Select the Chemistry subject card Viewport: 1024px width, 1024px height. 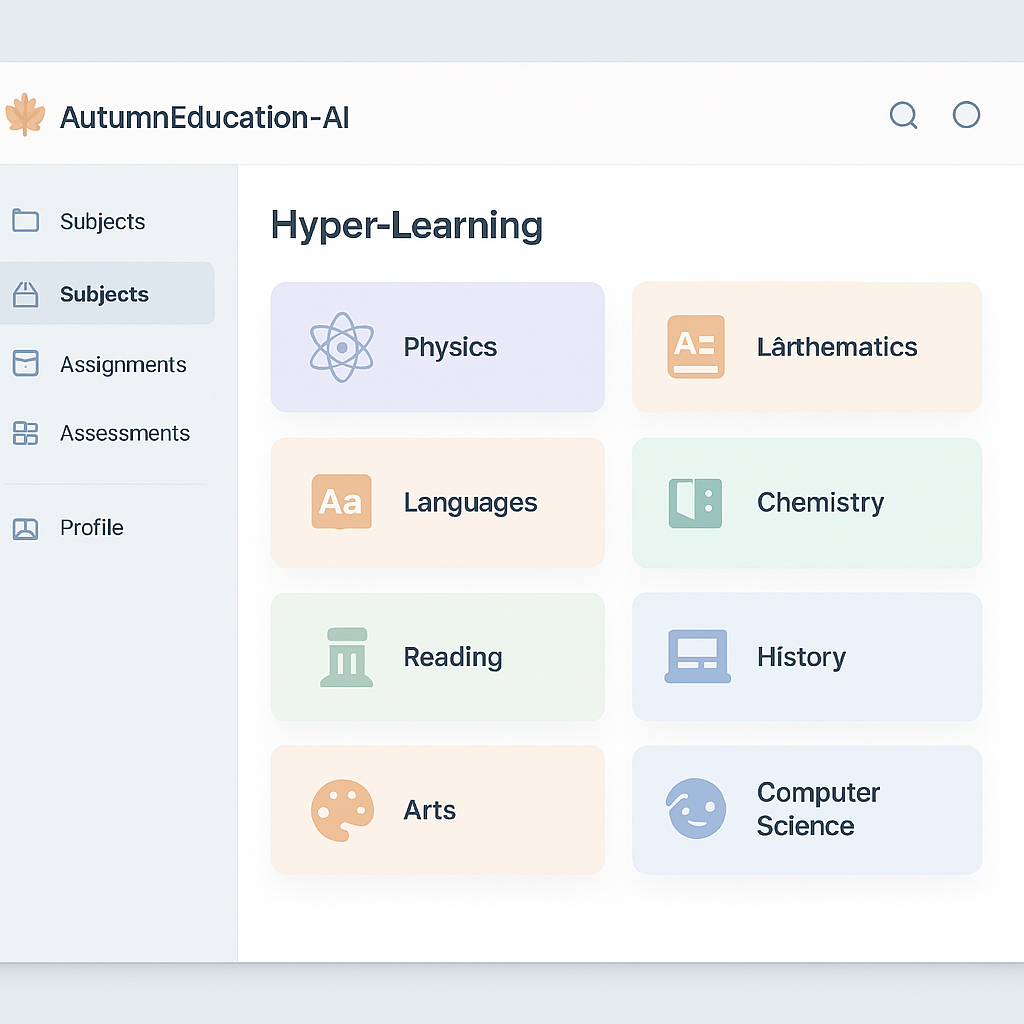806,502
